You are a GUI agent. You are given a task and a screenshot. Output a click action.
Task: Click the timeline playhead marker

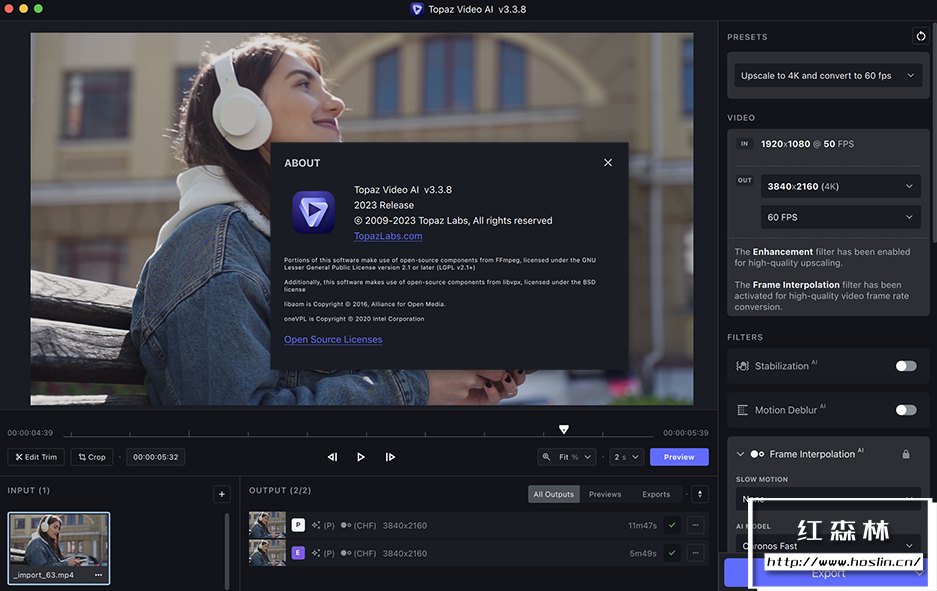point(564,429)
